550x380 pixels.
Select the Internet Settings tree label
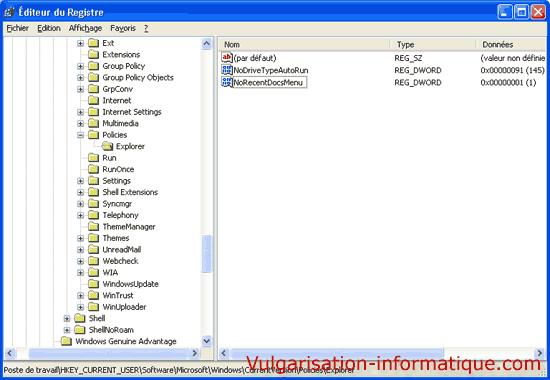132,112
